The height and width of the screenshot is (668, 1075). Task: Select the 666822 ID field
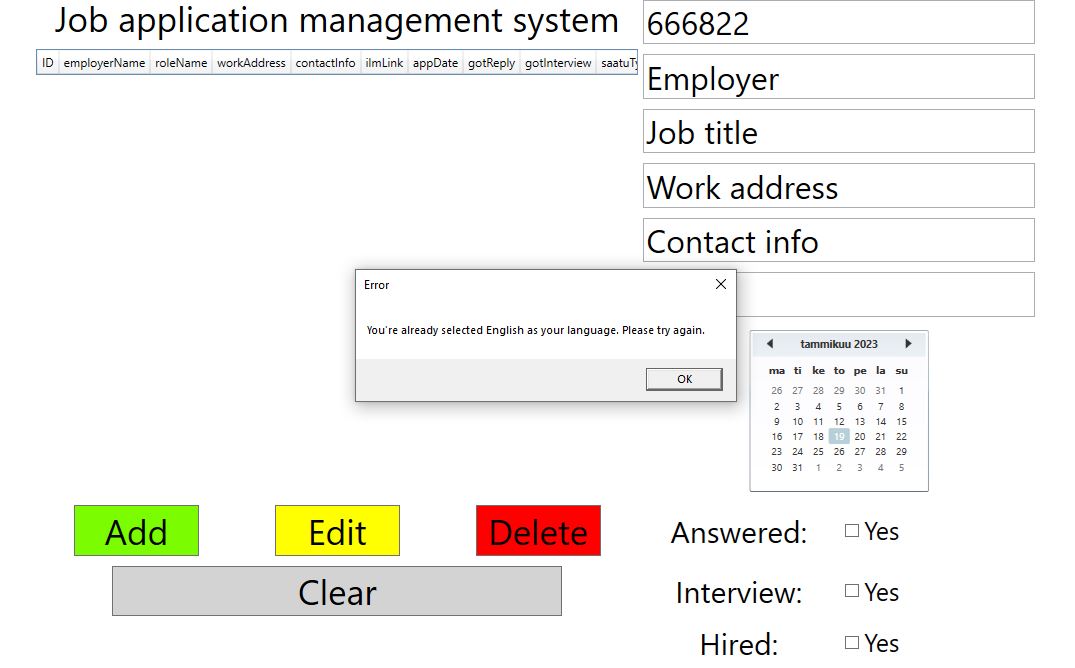pyautogui.click(x=840, y=23)
